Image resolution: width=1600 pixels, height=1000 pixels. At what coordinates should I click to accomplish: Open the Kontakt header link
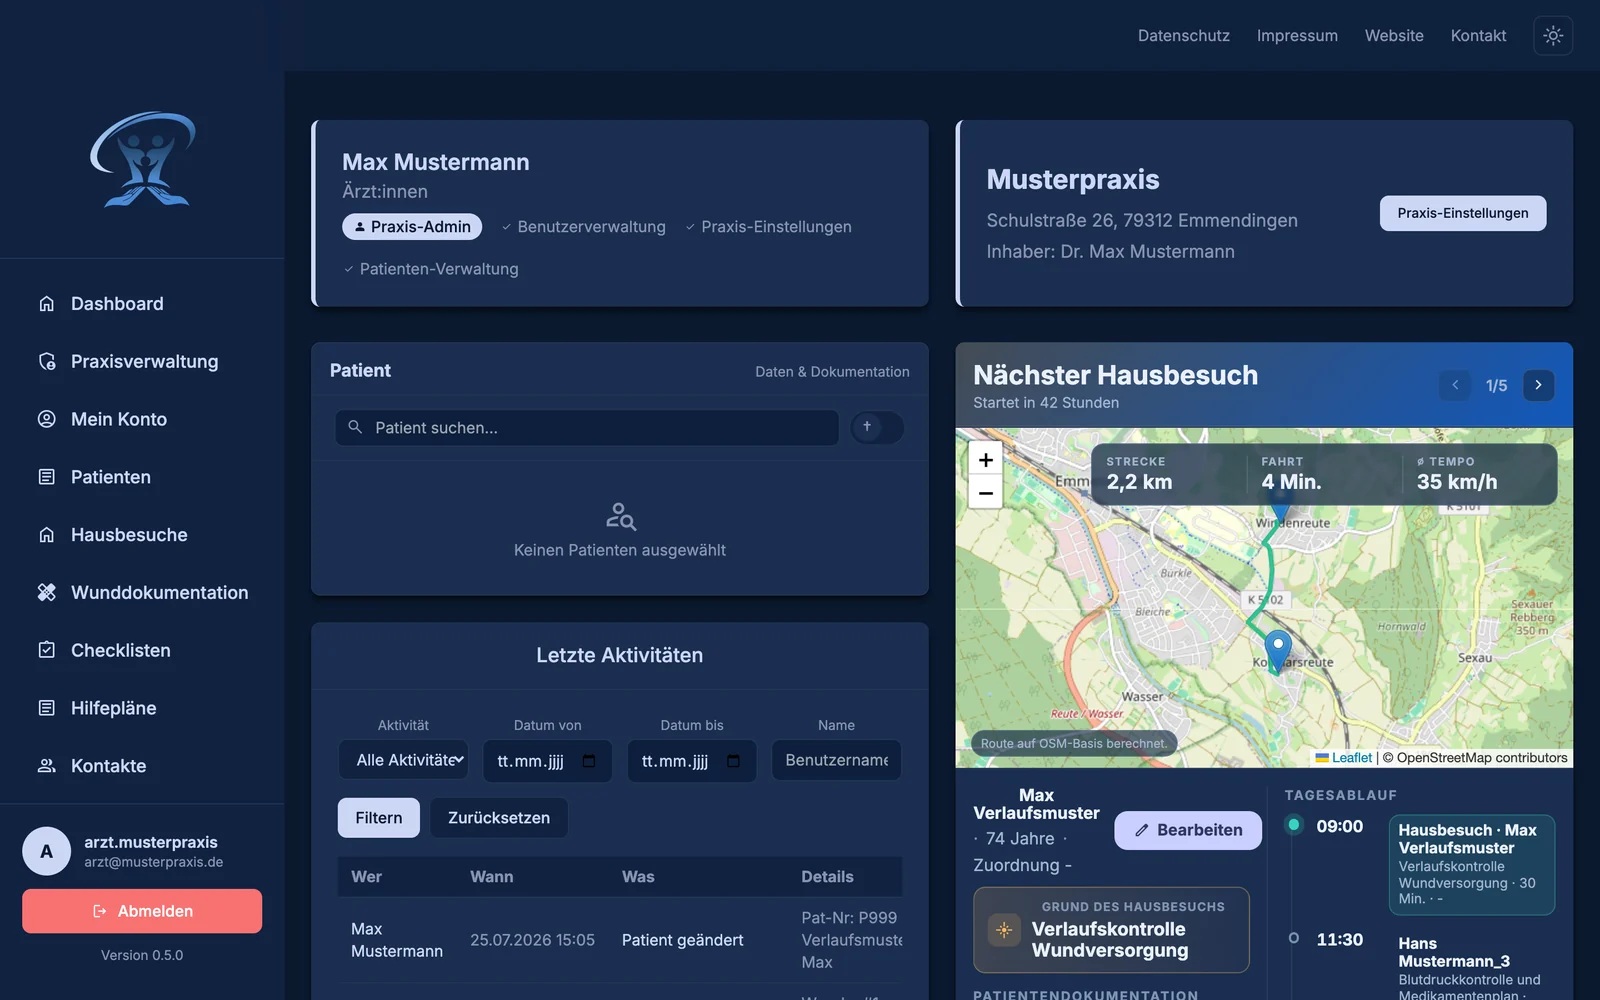point(1478,35)
